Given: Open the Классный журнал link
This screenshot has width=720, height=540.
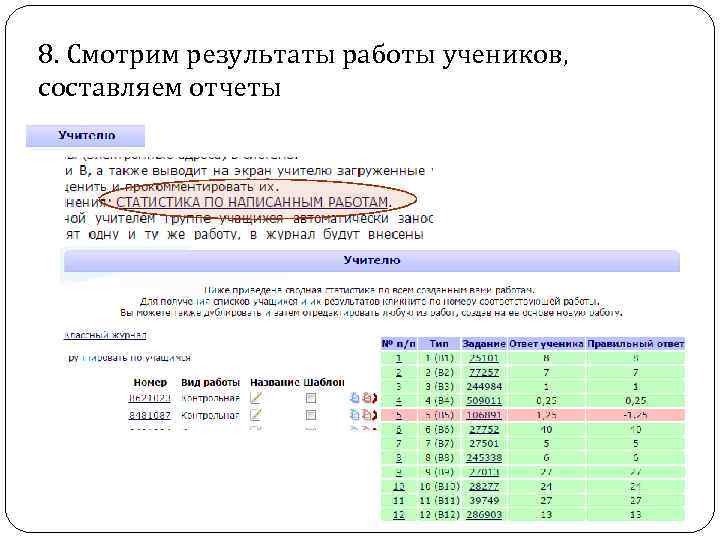Looking at the screenshot, I should (105, 335).
